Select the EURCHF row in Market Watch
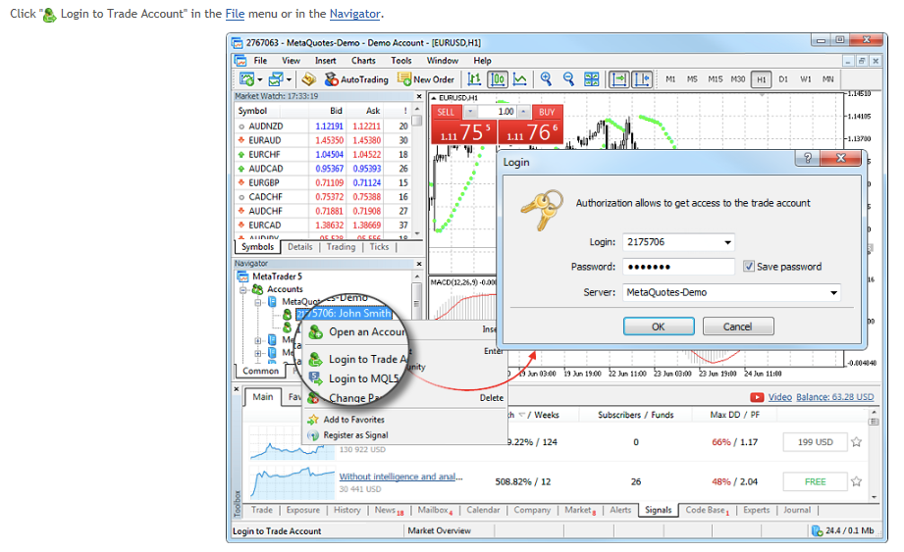Viewport: 904px width, 552px height. tap(323, 155)
